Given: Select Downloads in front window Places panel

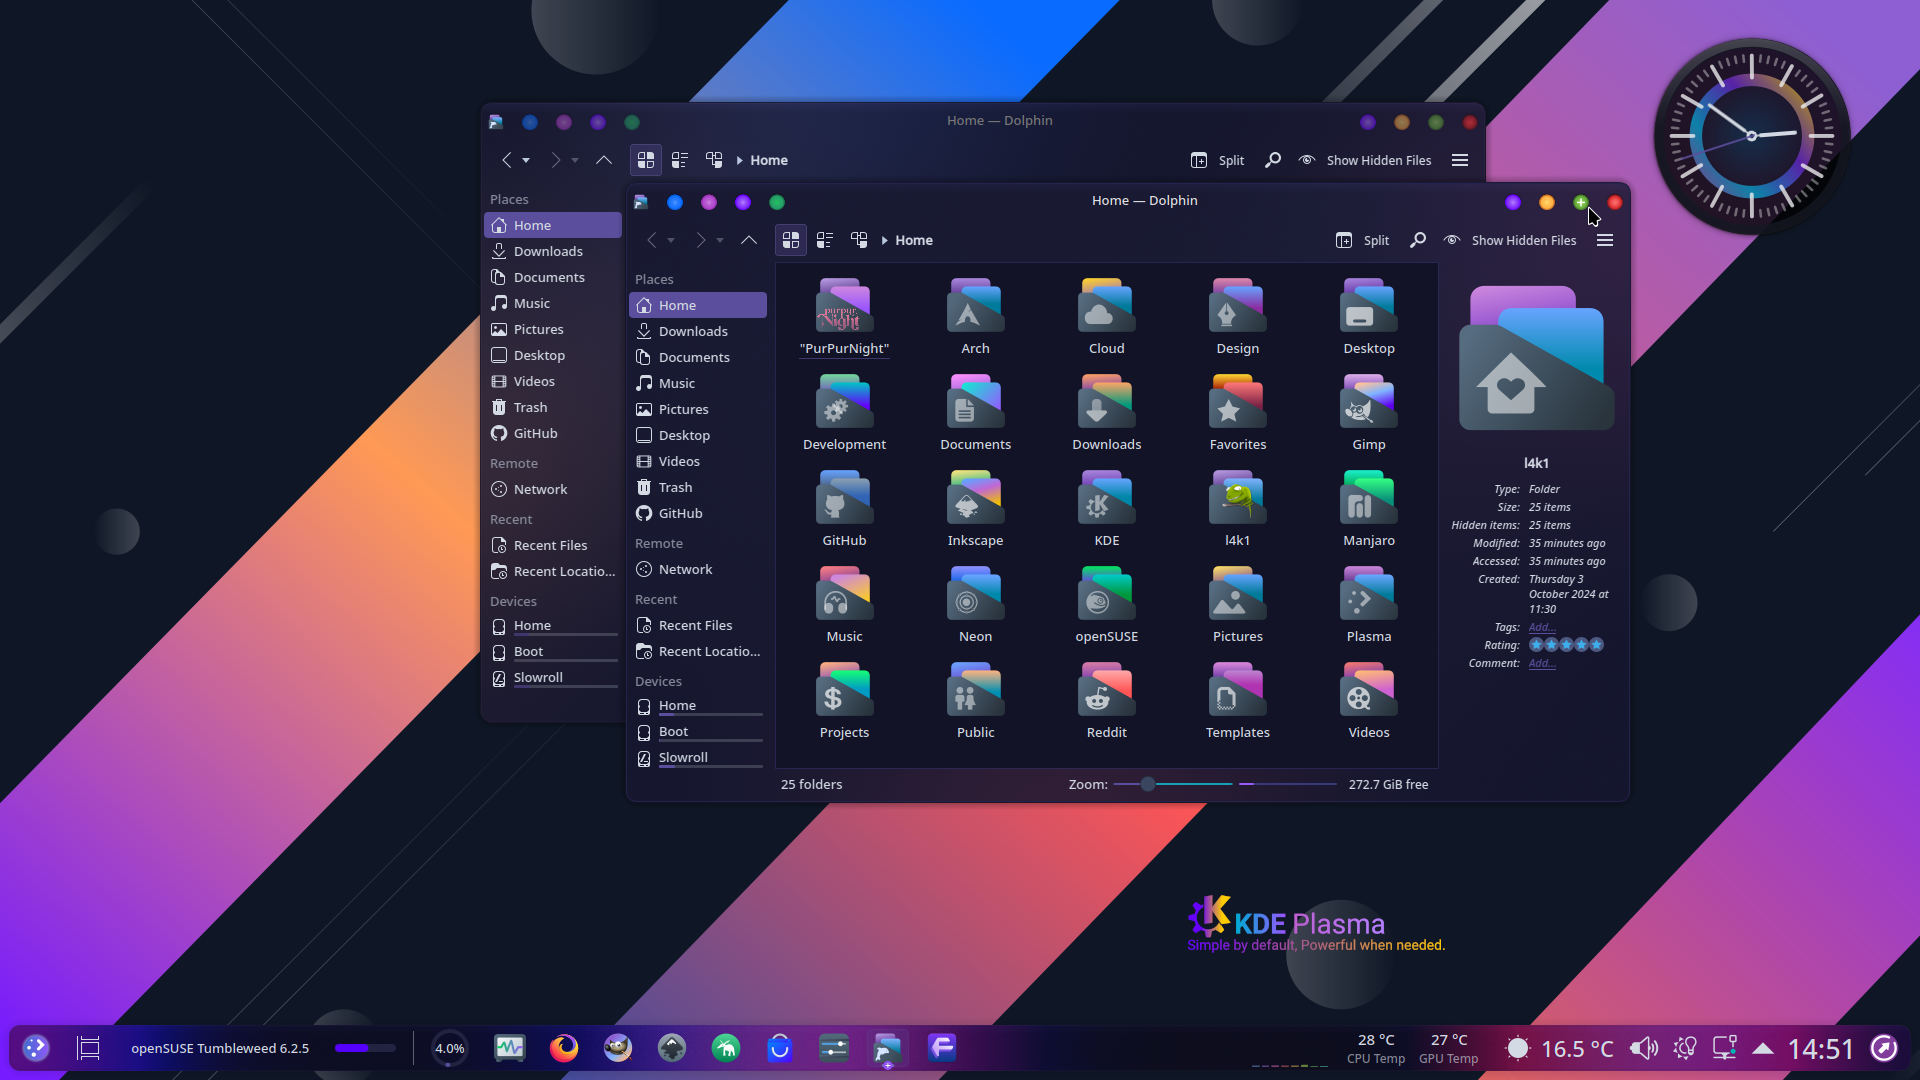Looking at the screenshot, I should (x=698, y=331).
